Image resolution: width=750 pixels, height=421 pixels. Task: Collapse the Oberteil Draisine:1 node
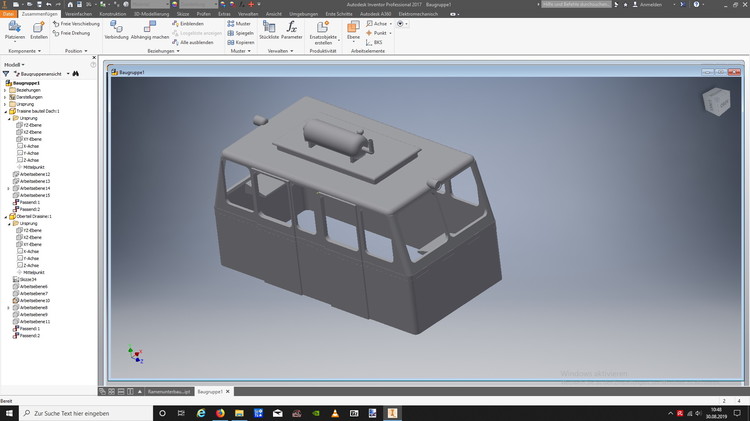coord(5,216)
